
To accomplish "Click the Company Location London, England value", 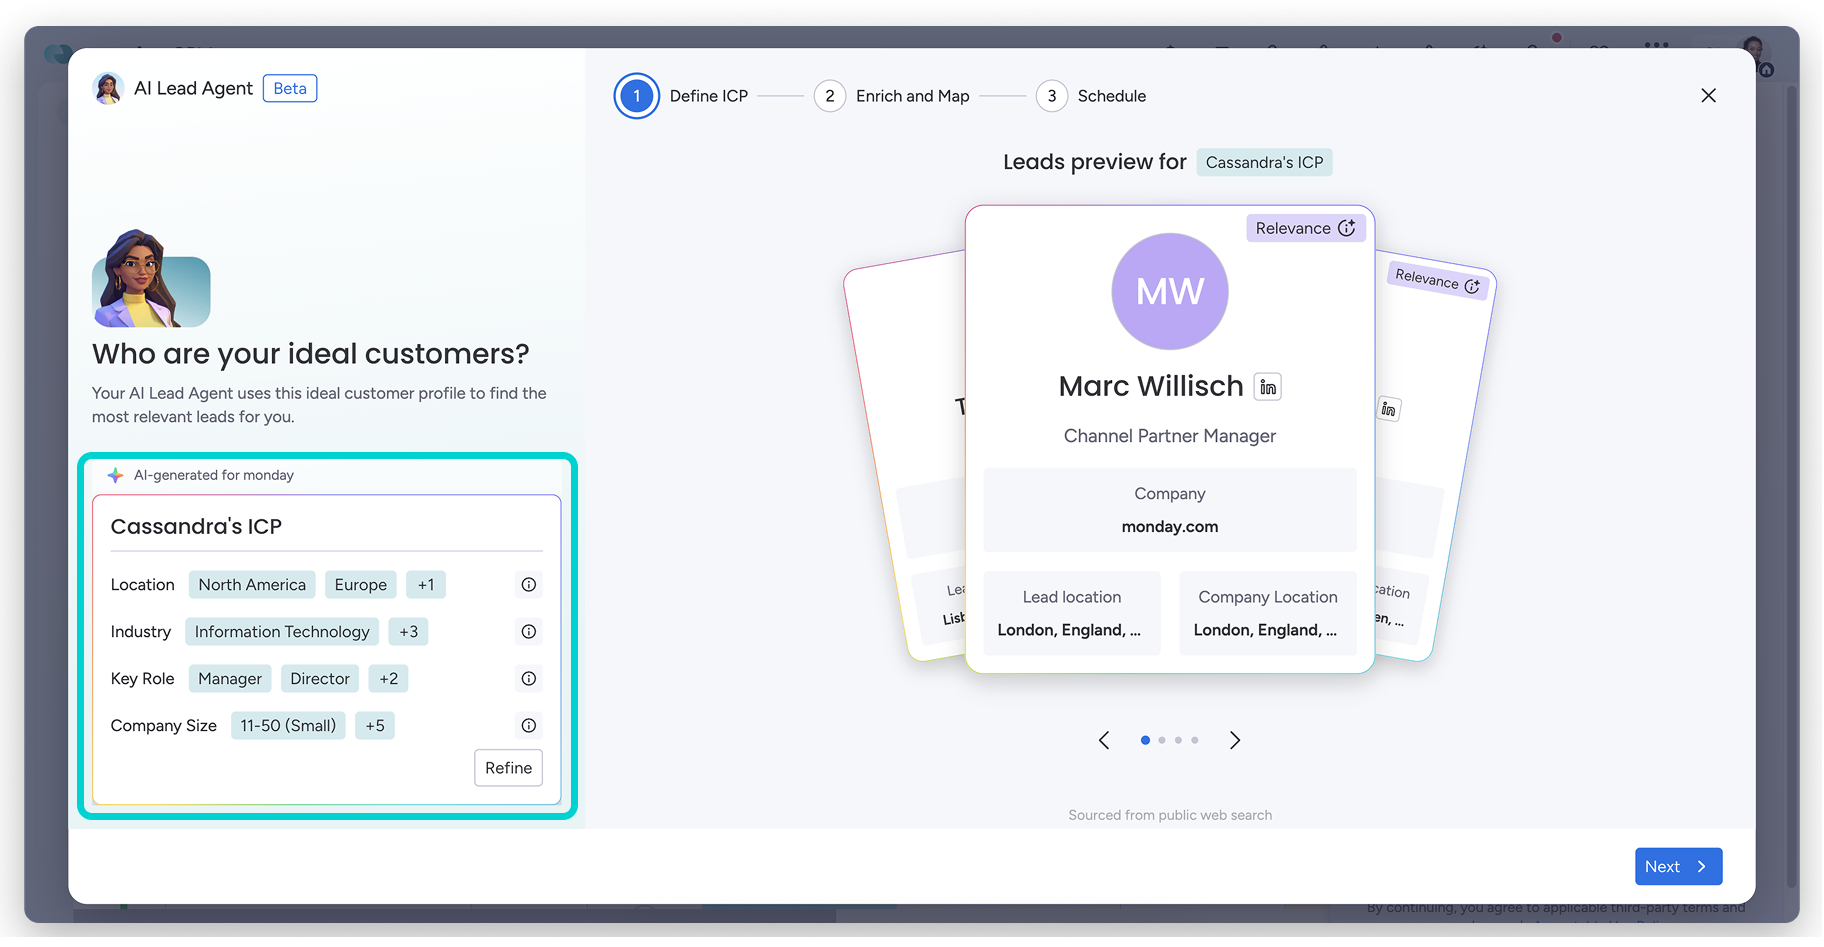I will point(1265,630).
